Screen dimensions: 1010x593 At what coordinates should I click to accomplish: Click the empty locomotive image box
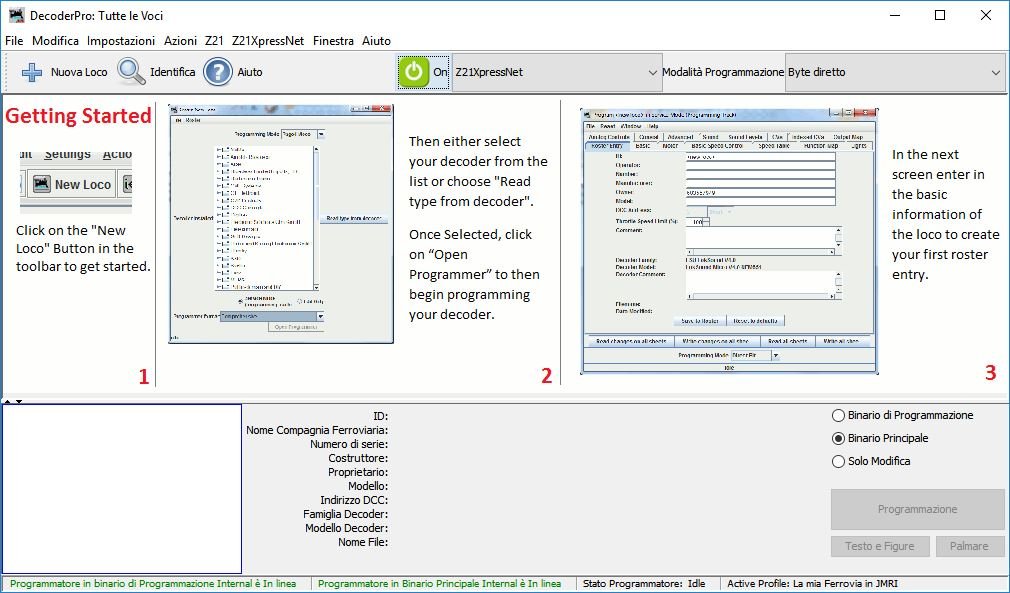pyautogui.click(x=122, y=488)
